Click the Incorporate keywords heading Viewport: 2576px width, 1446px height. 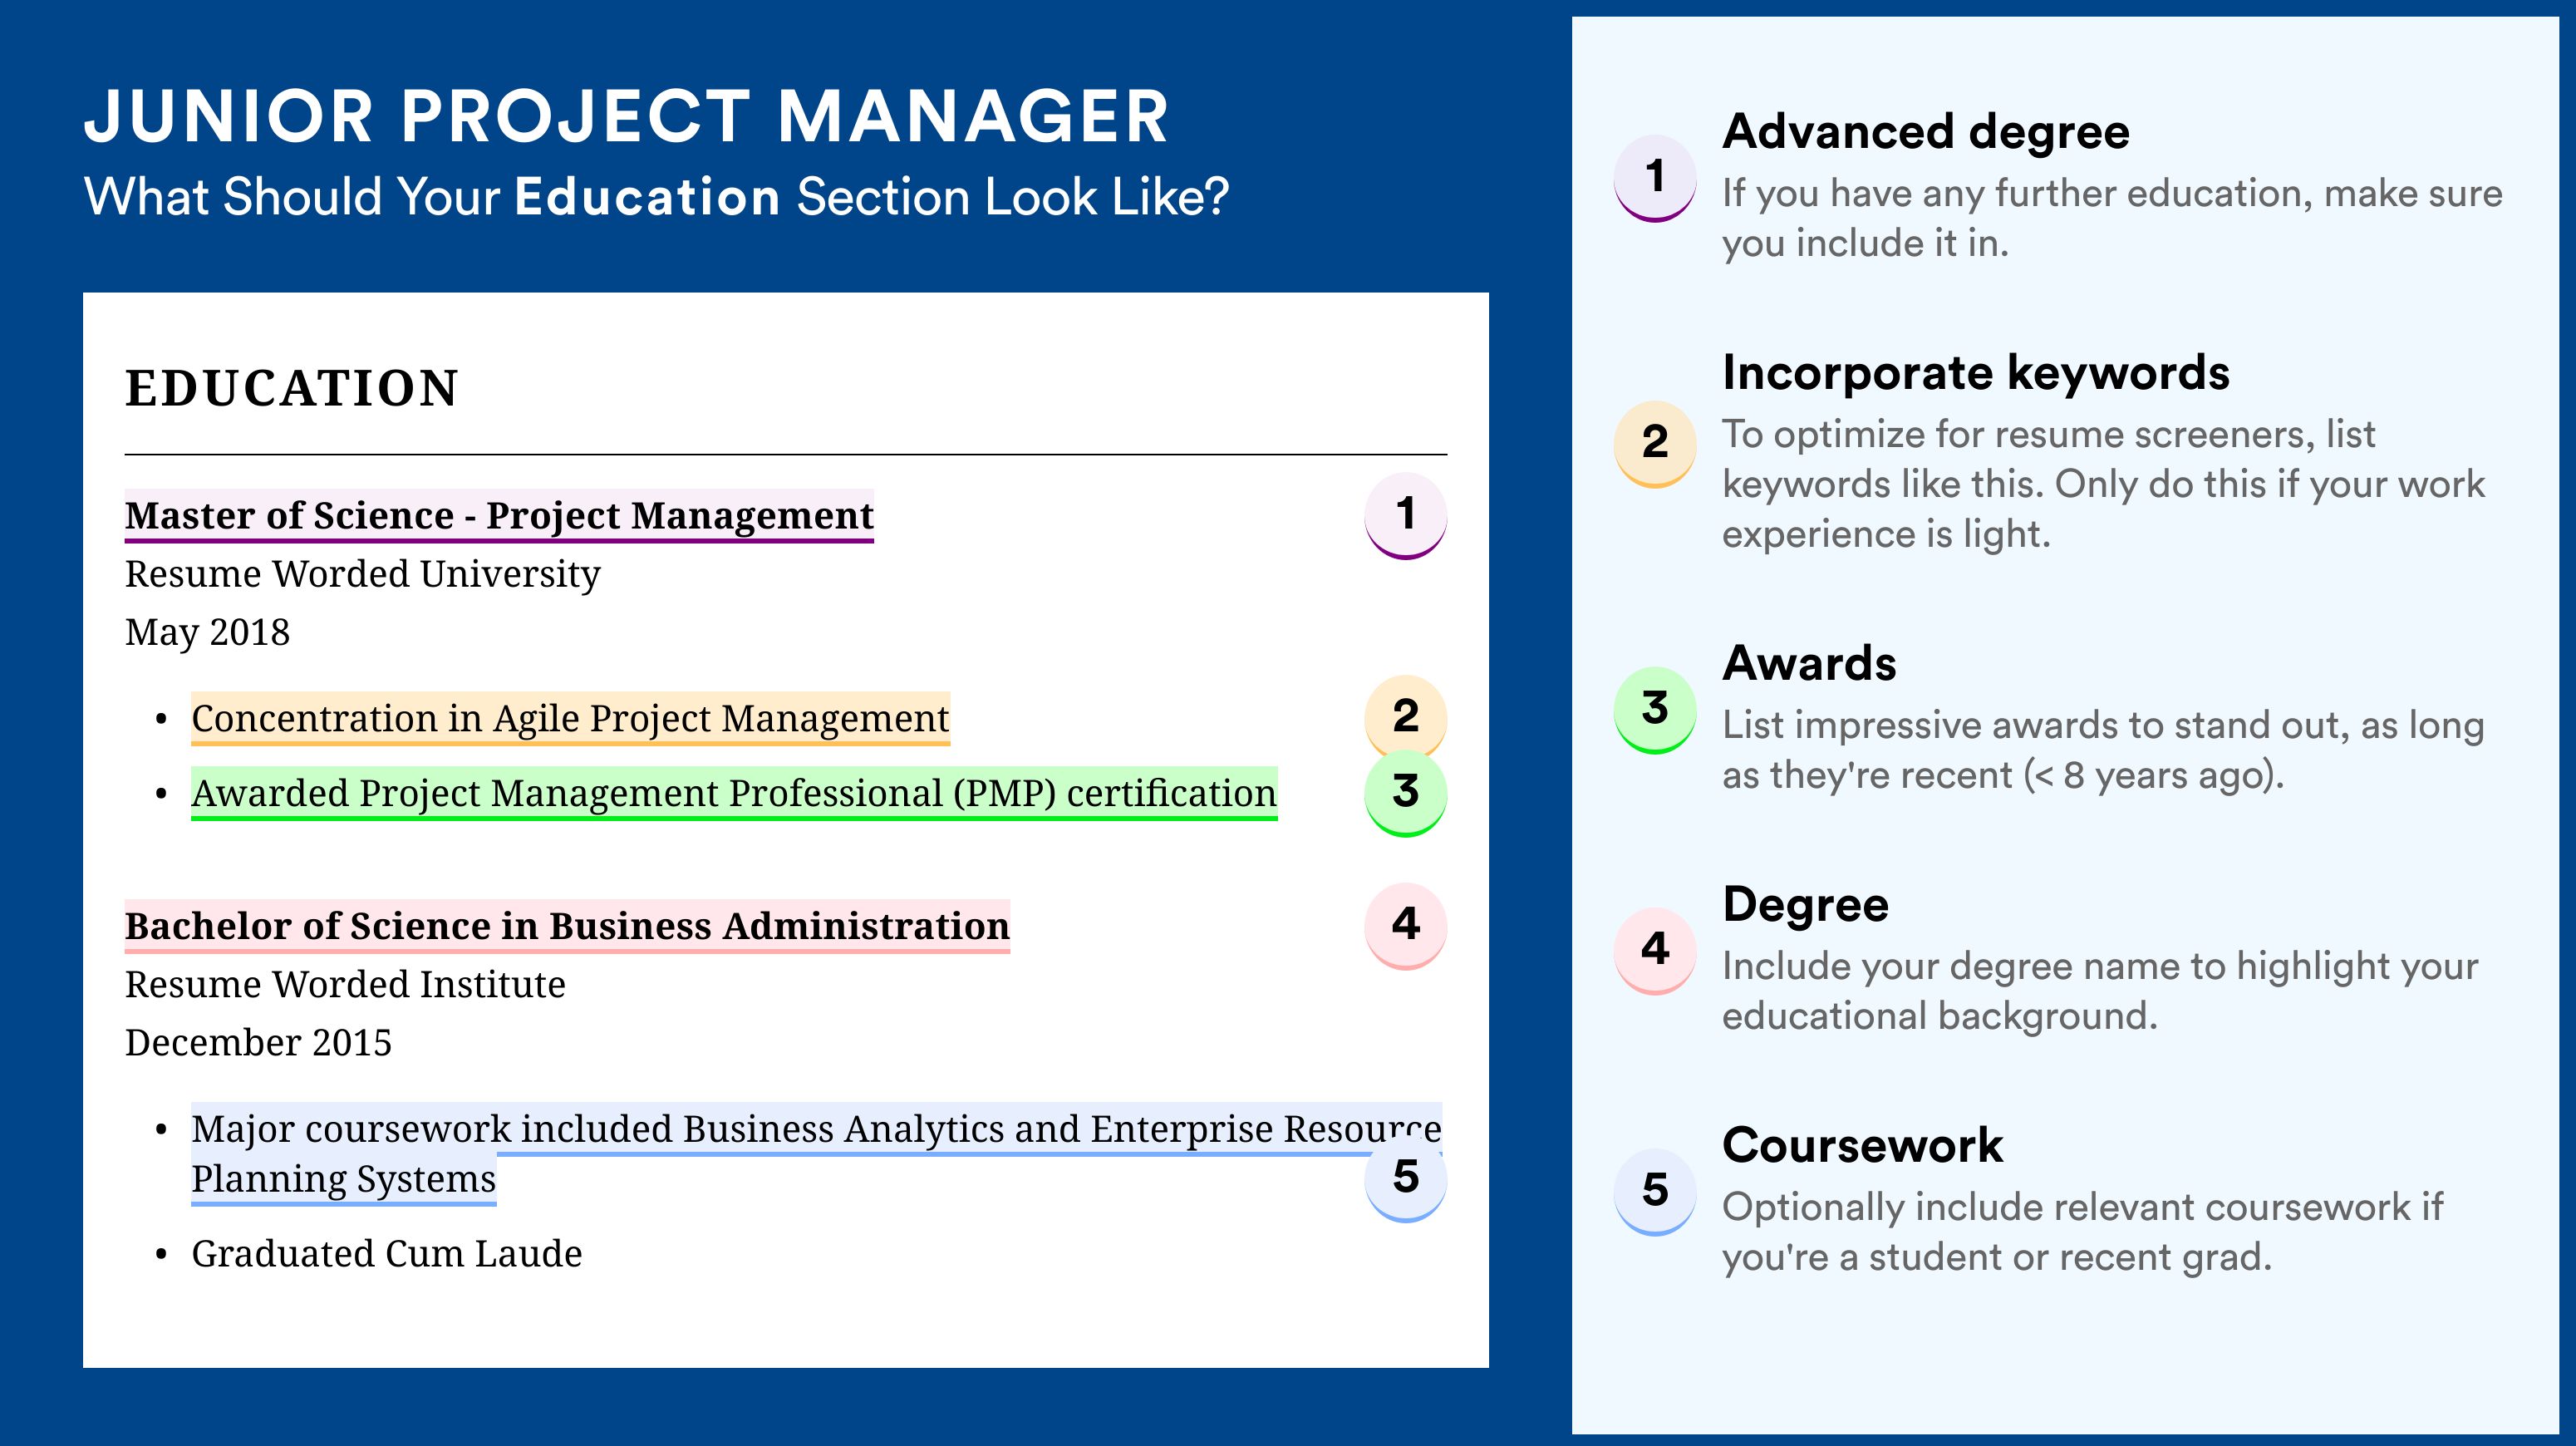click(1976, 374)
